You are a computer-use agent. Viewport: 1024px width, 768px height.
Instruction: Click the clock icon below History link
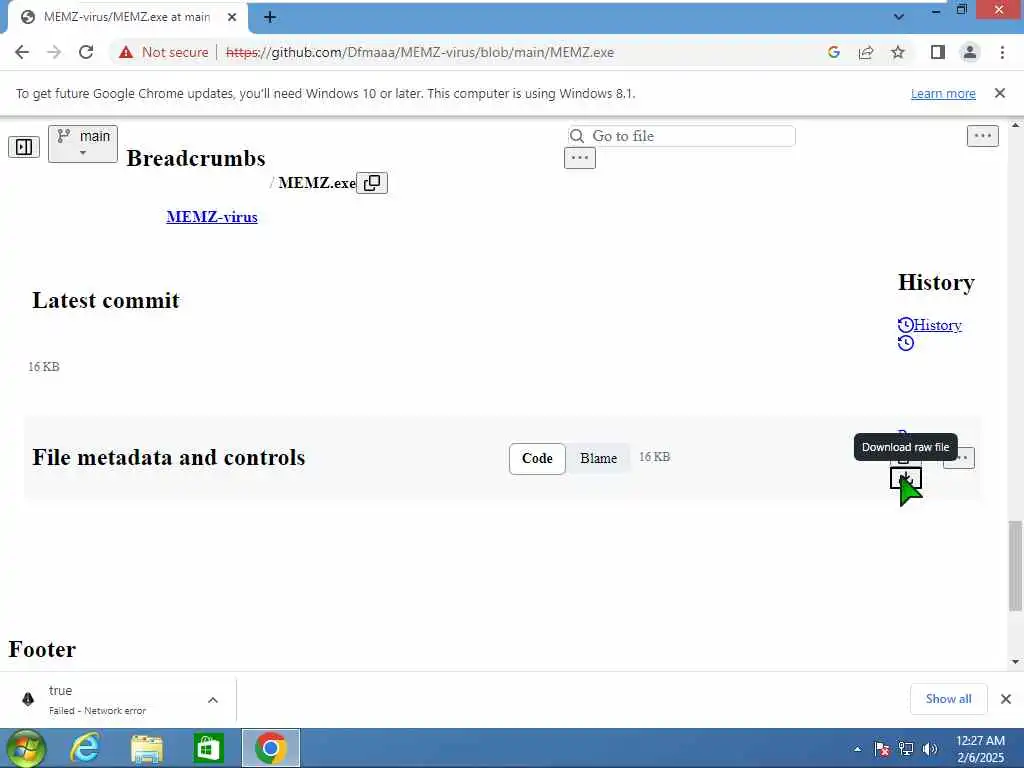905,343
